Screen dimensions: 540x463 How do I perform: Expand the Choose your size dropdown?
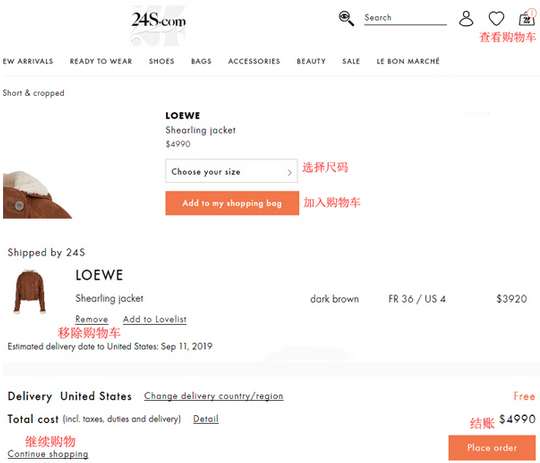pyautogui.click(x=231, y=171)
